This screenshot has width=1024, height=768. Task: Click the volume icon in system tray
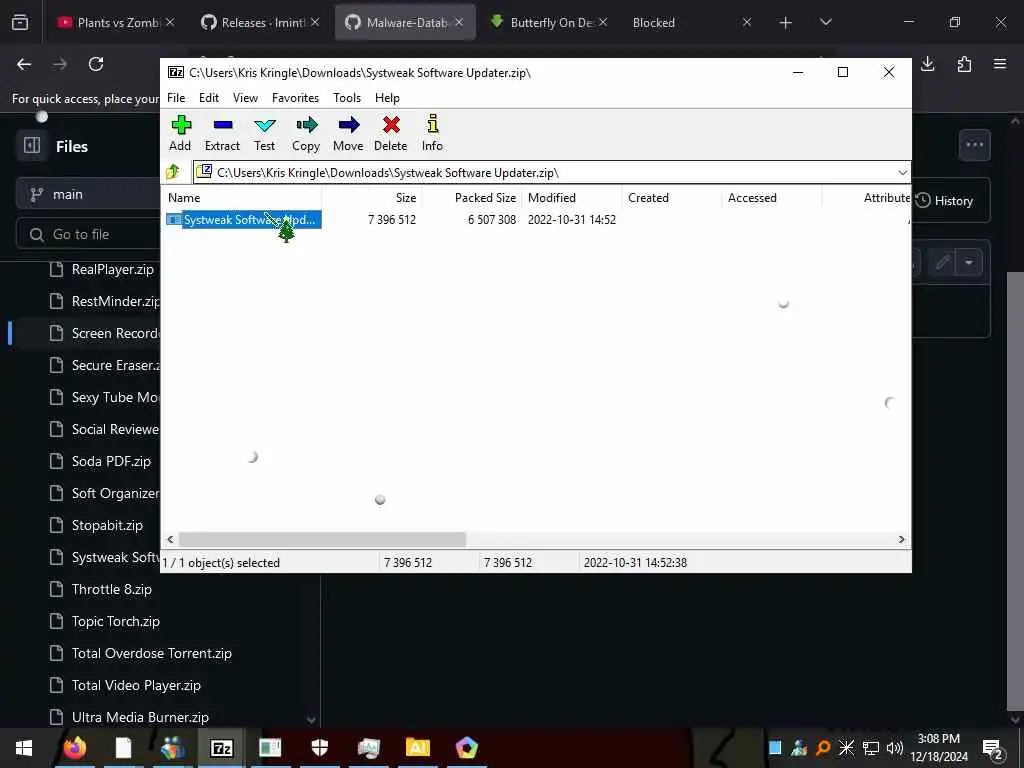895,748
